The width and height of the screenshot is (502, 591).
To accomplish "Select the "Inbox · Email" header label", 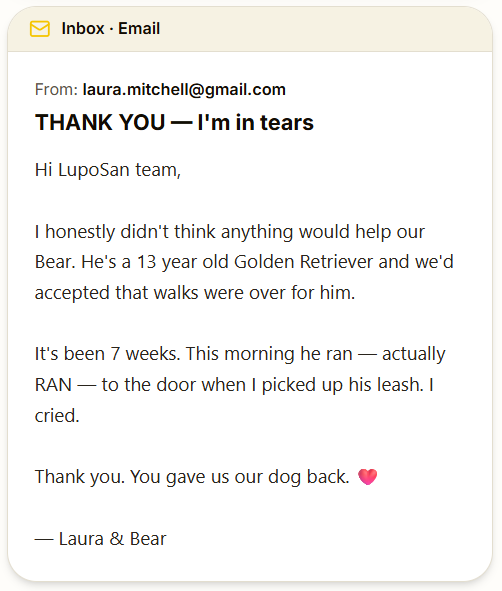I will coord(110,29).
